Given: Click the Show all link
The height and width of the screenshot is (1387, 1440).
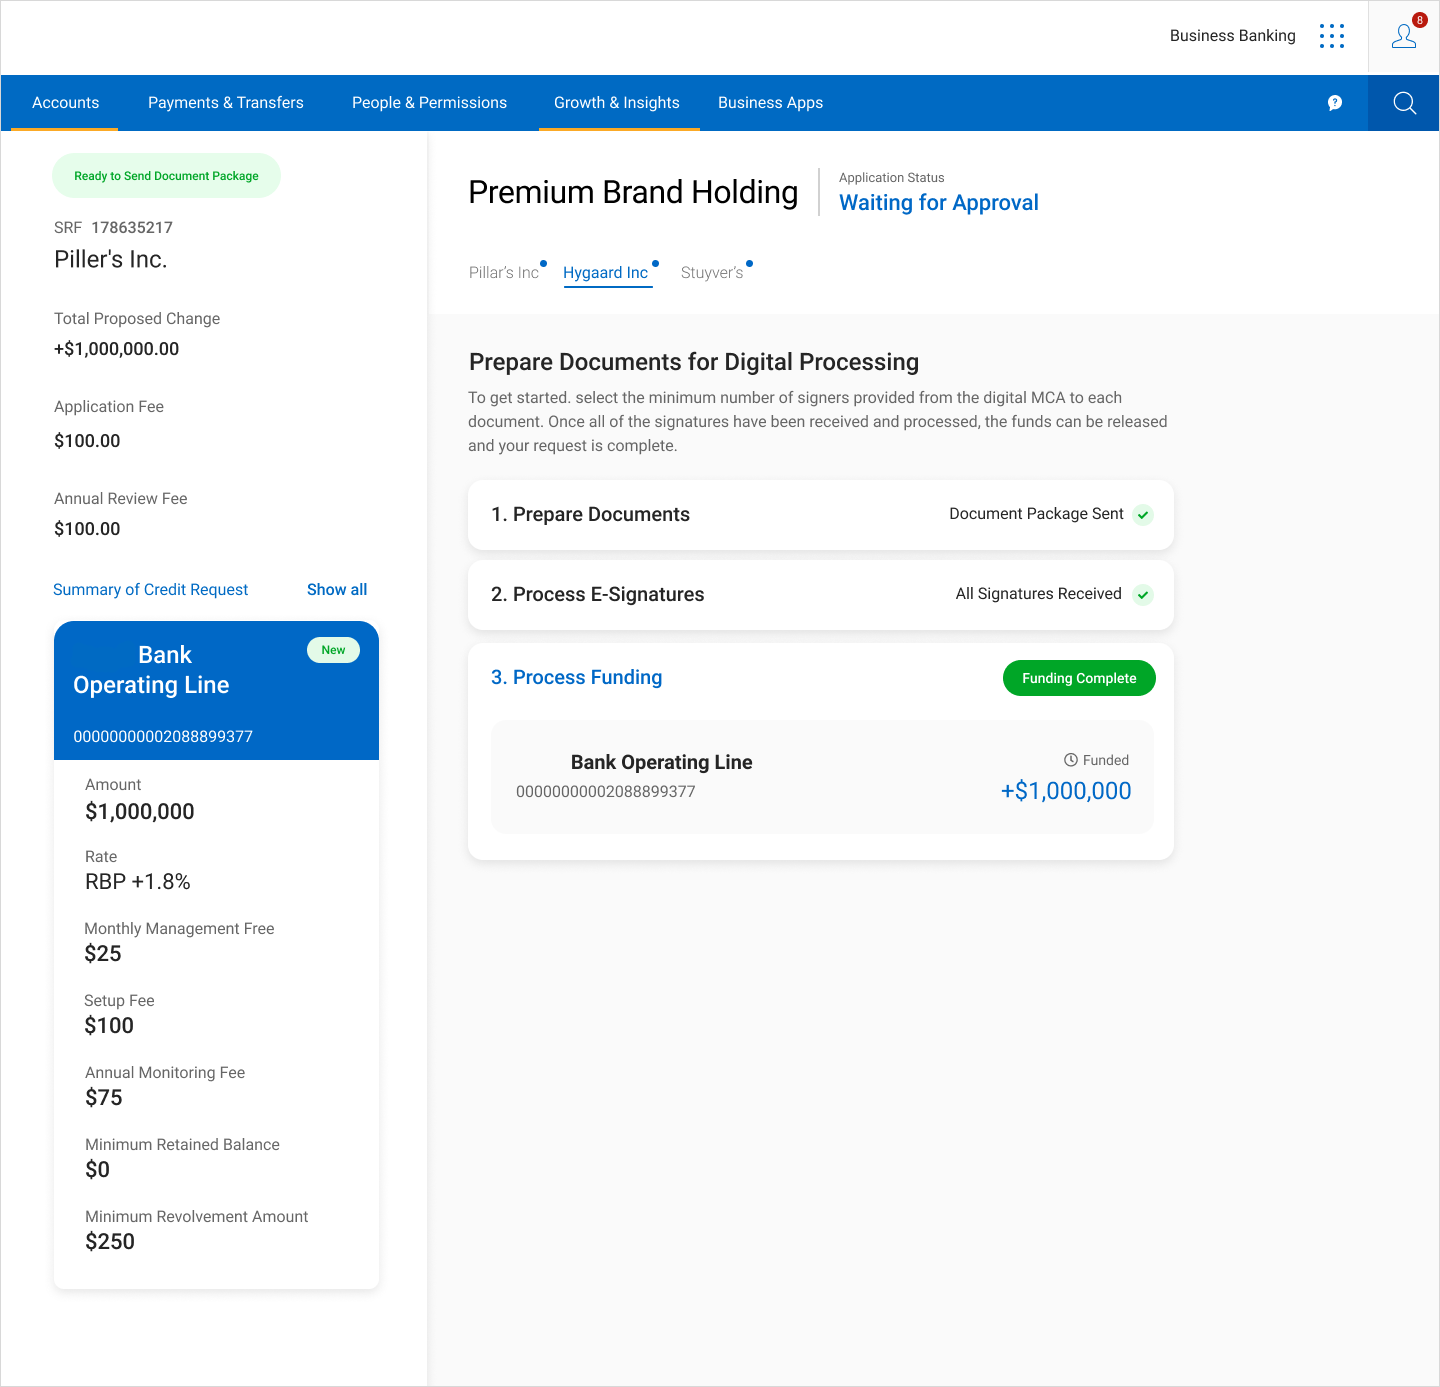Looking at the screenshot, I should tap(337, 590).
